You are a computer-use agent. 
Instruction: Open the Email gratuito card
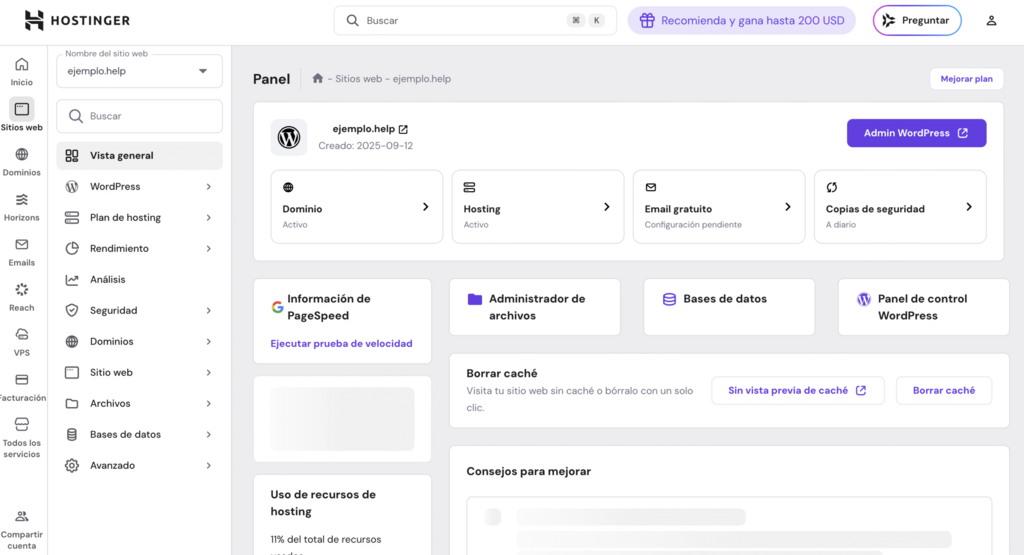point(718,207)
